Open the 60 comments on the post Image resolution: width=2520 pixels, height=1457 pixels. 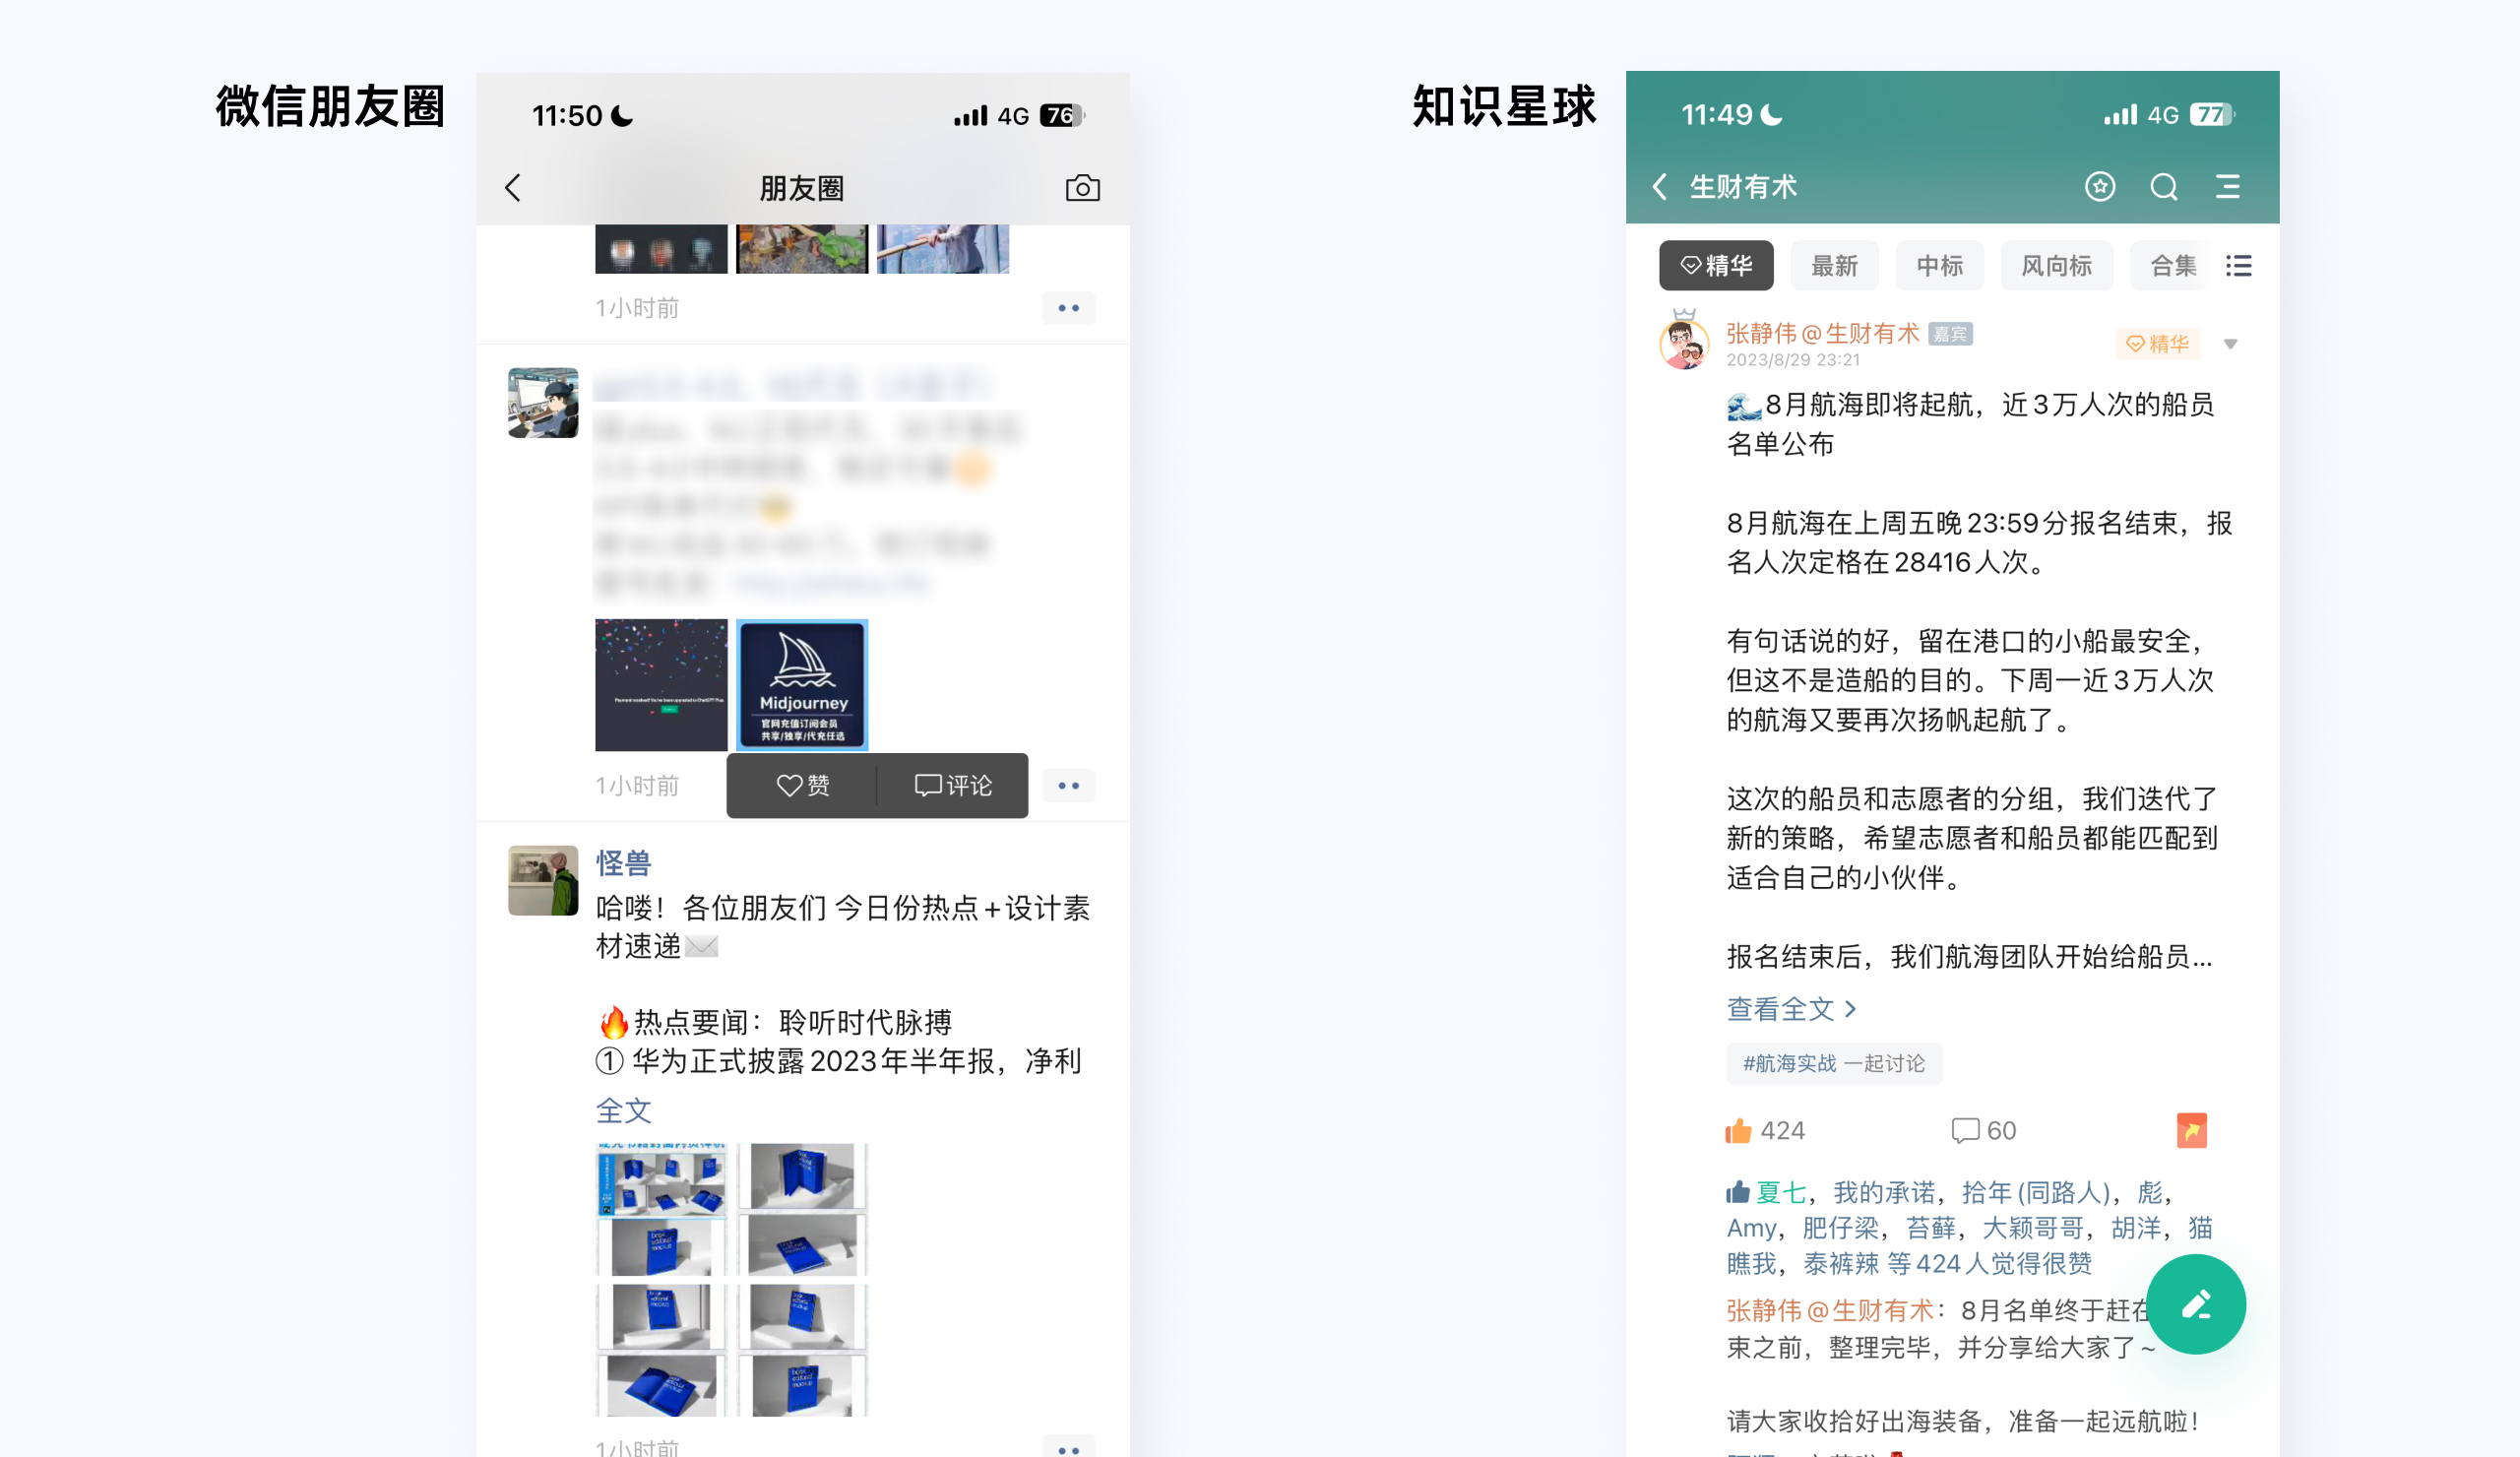(x=1984, y=1131)
